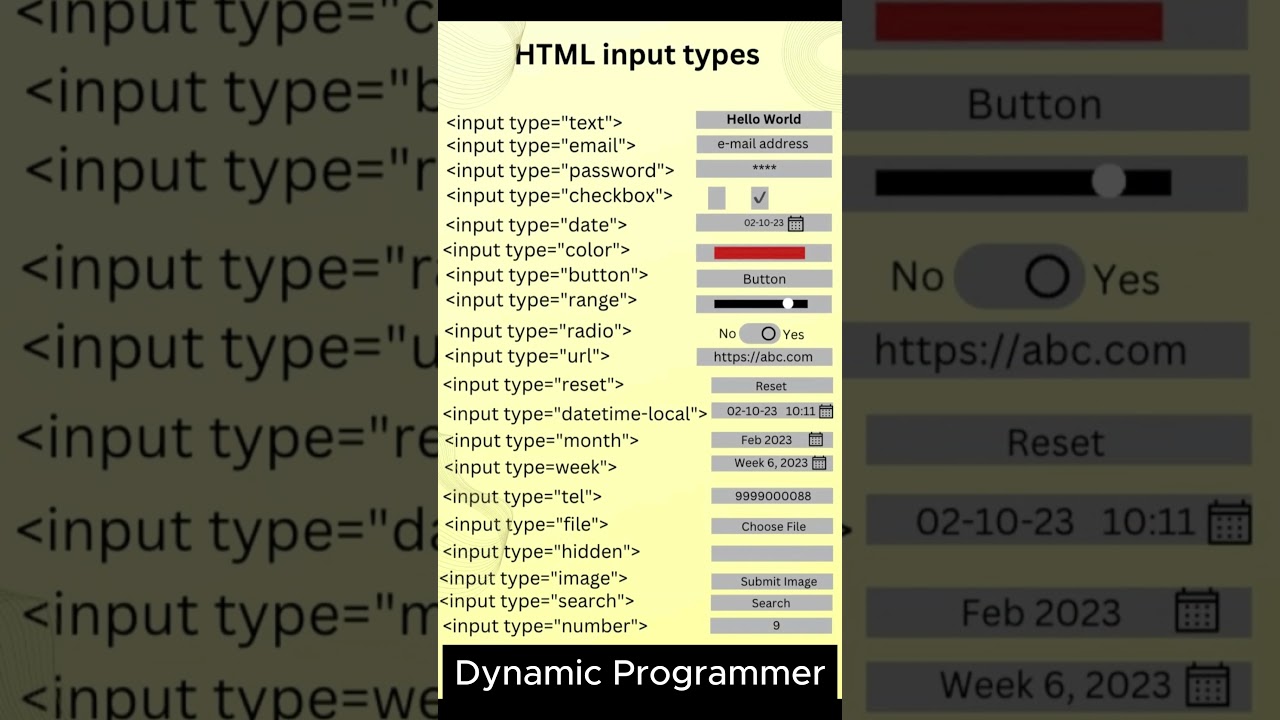This screenshot has width=1280, height=720.
Task: Focus the 'e-mail address' input field
Action: pos(764,144)
